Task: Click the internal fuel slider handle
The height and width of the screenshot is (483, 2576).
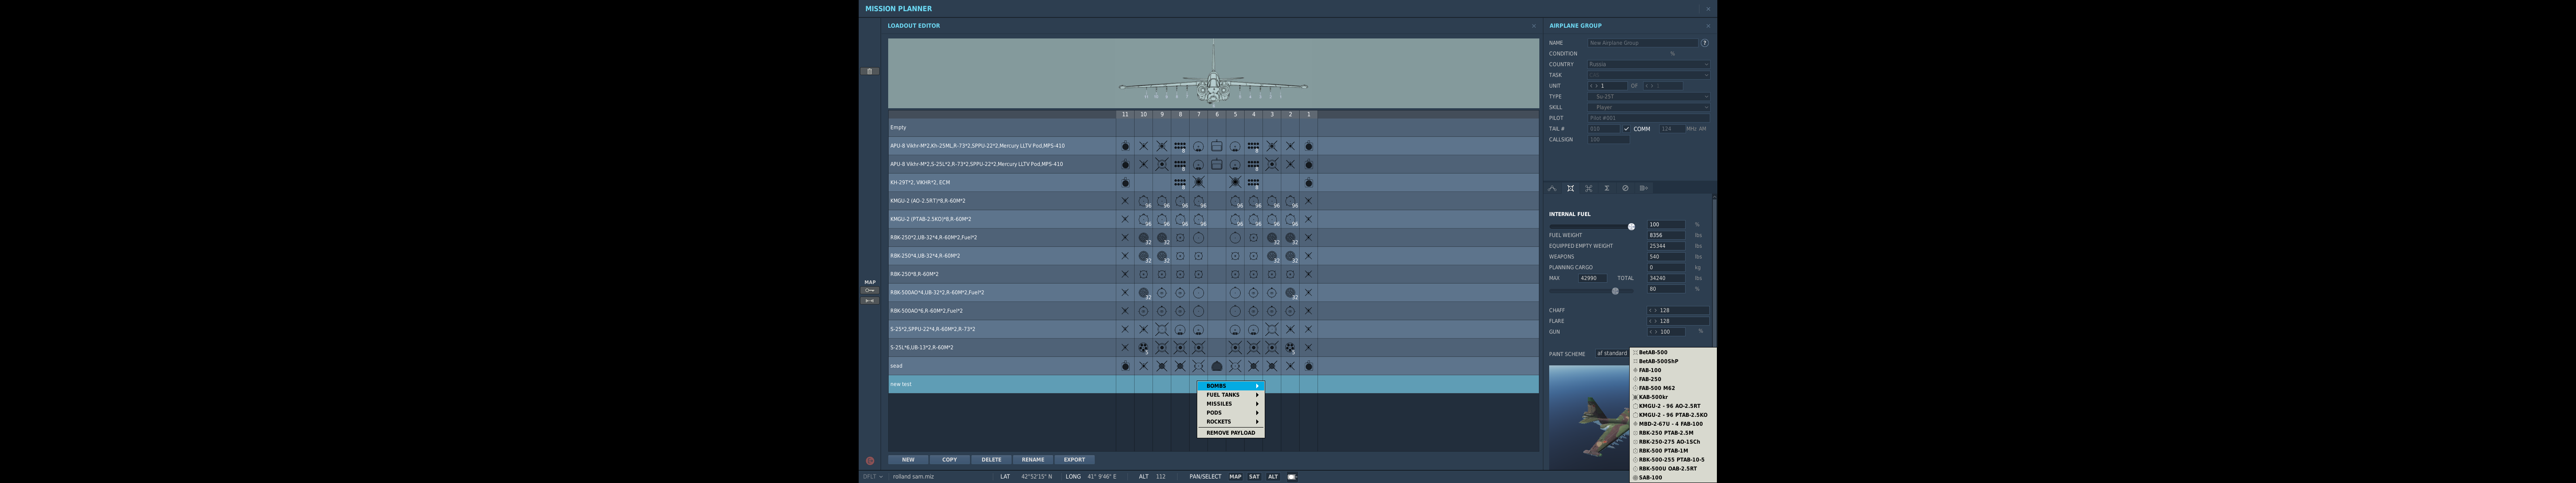Action: [1631, 227]
